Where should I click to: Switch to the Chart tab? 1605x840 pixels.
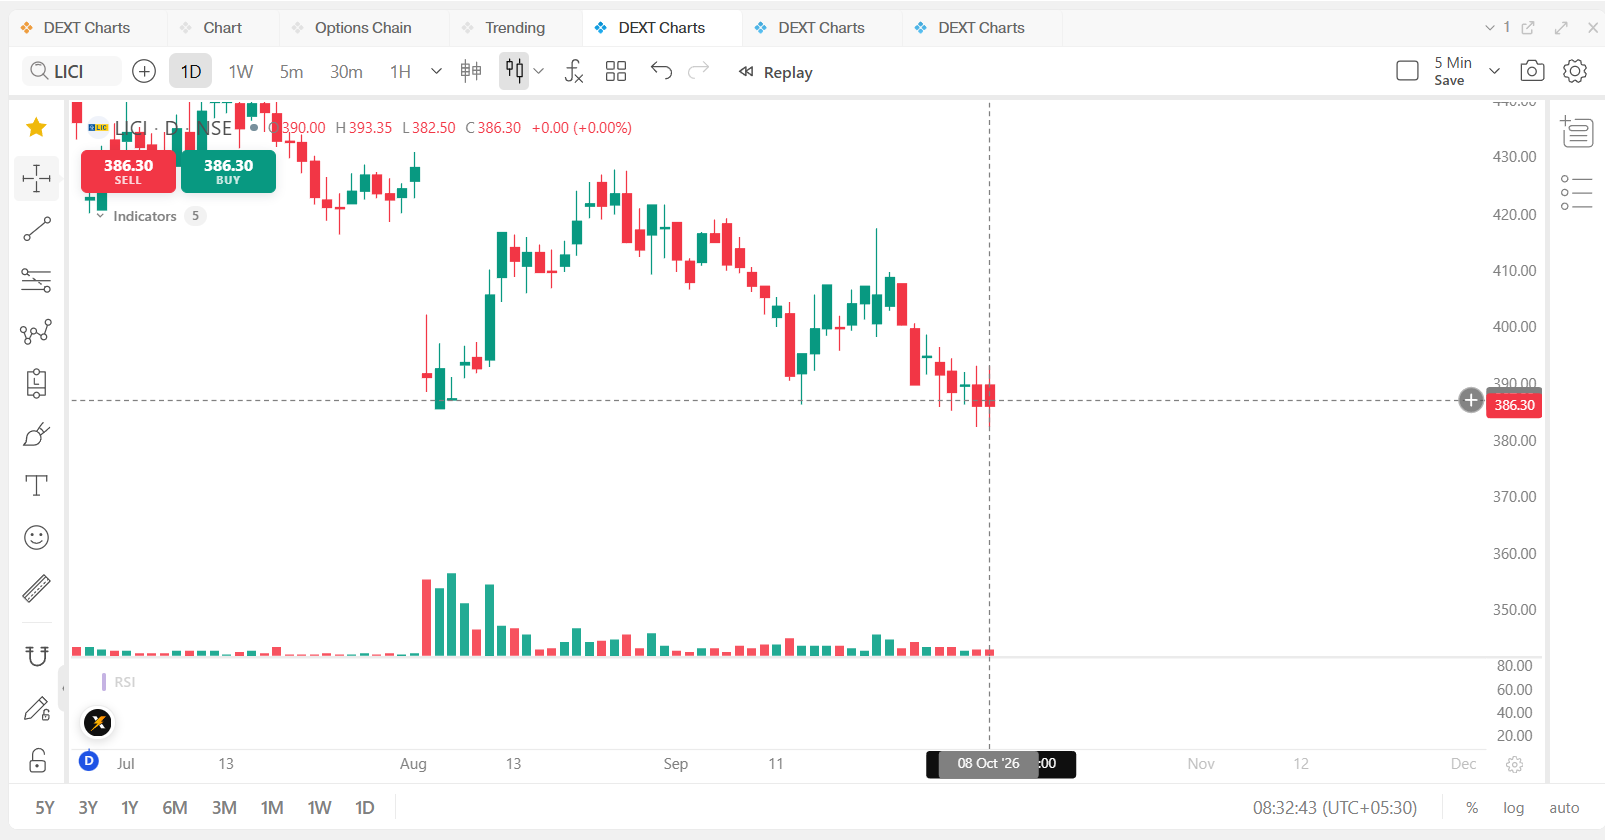point(222,28)
